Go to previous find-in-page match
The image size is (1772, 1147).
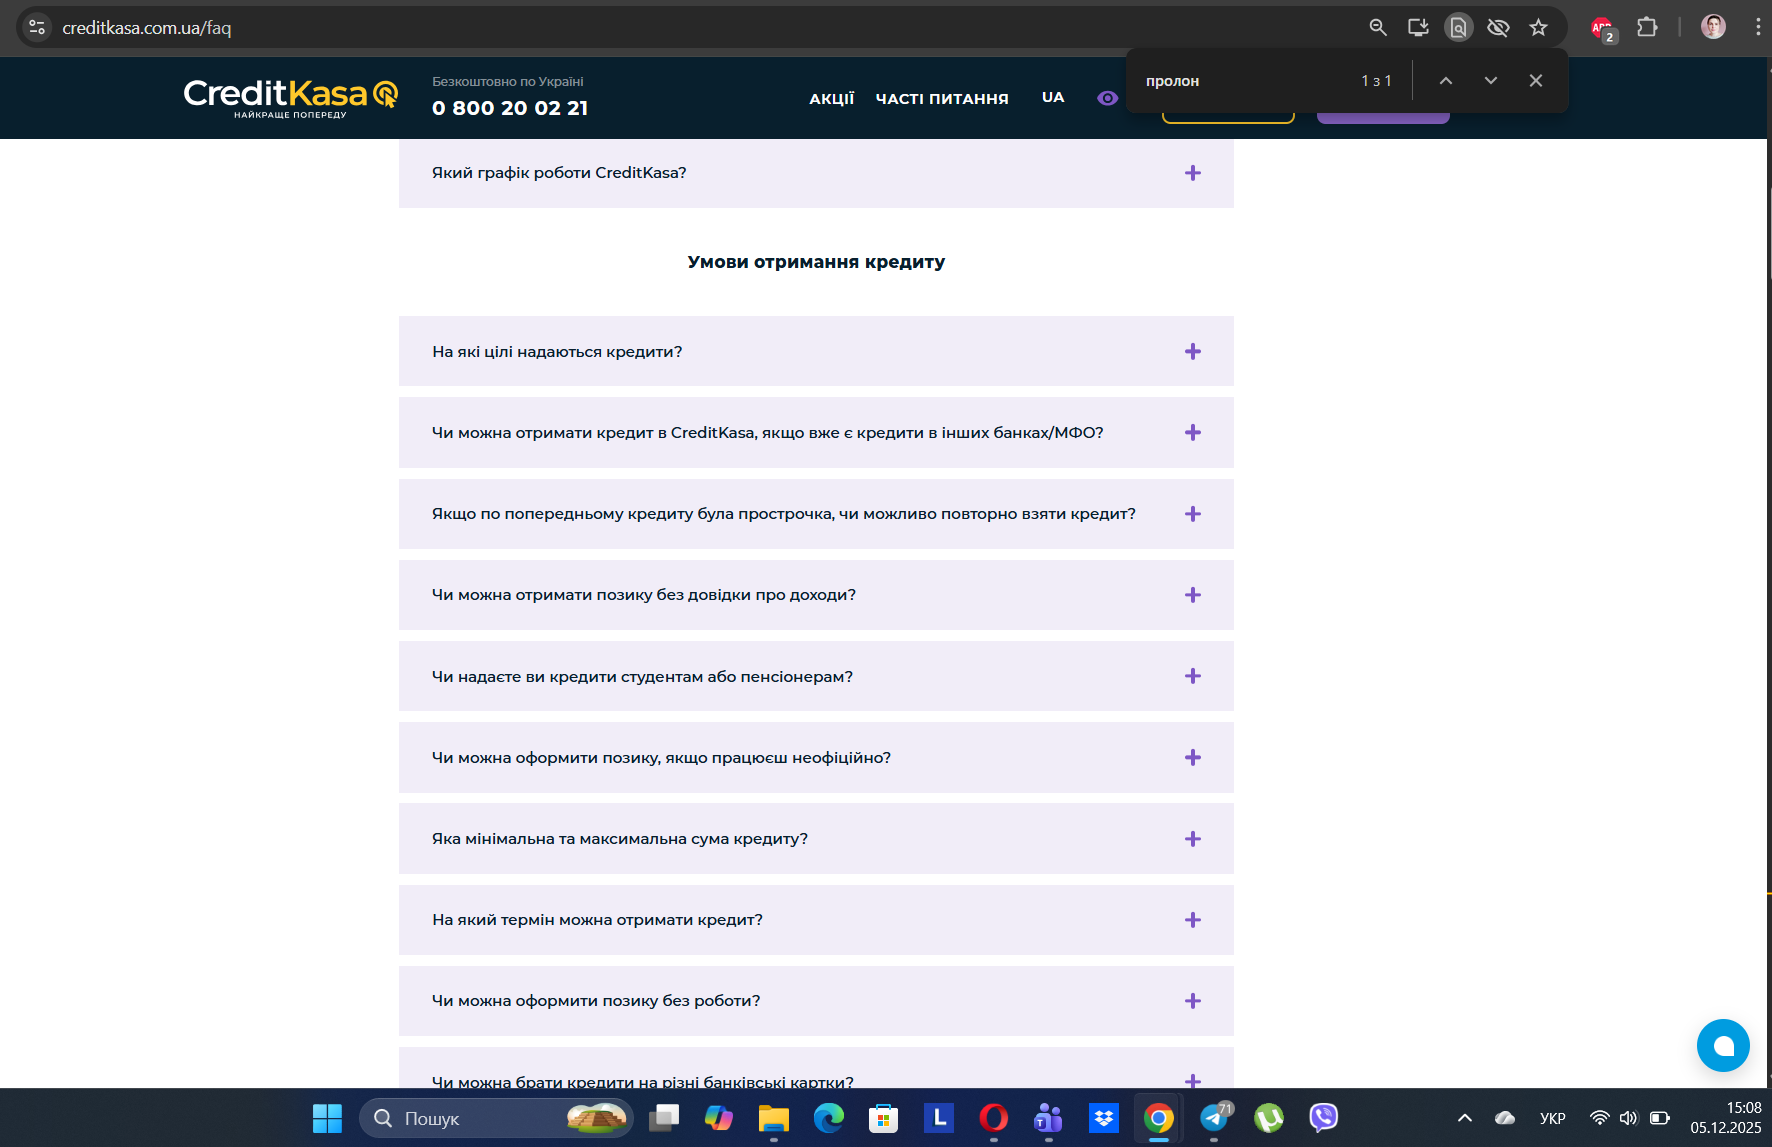point(1446,80)
